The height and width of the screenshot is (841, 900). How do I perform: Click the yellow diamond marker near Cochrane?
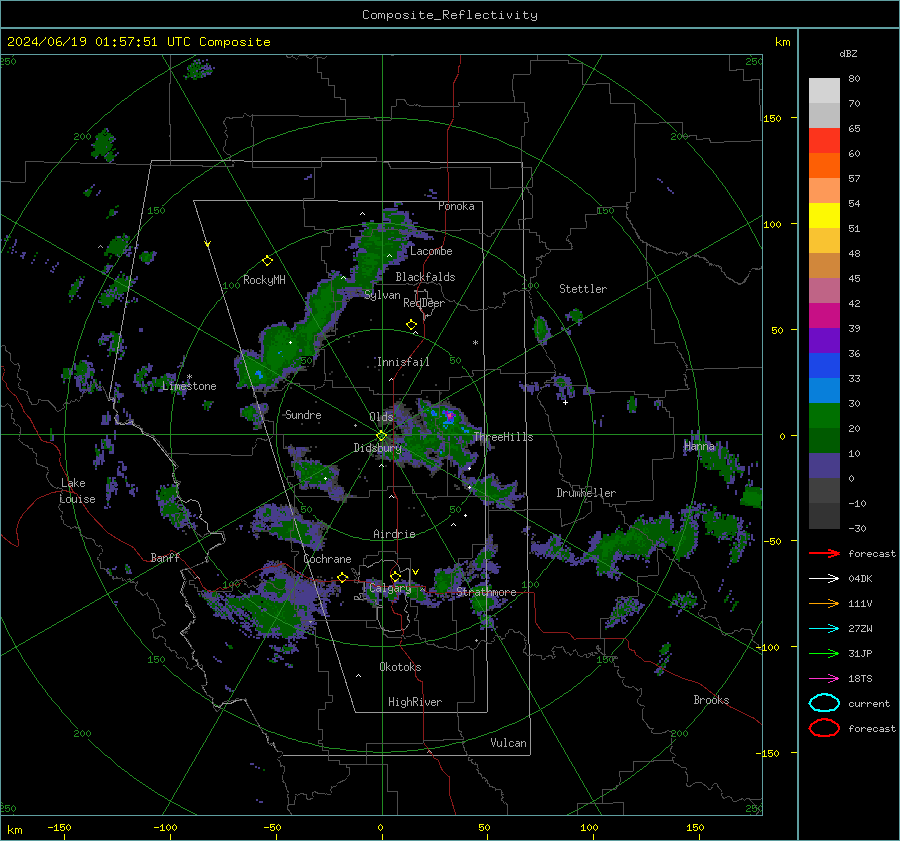[343, 577]
